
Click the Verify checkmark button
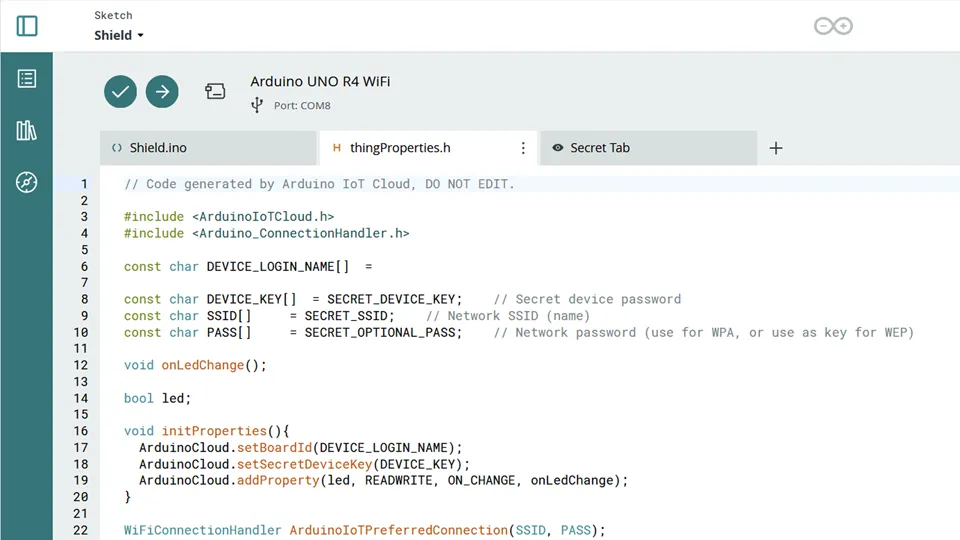coord(121,92)
